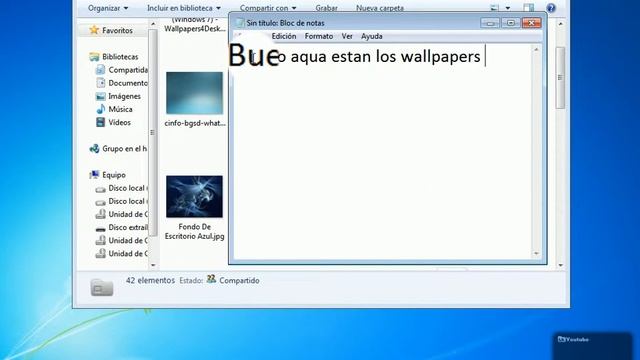Click the Grabar toolbar button
Viewport: 640px width, 360px height.
[326, 8]
